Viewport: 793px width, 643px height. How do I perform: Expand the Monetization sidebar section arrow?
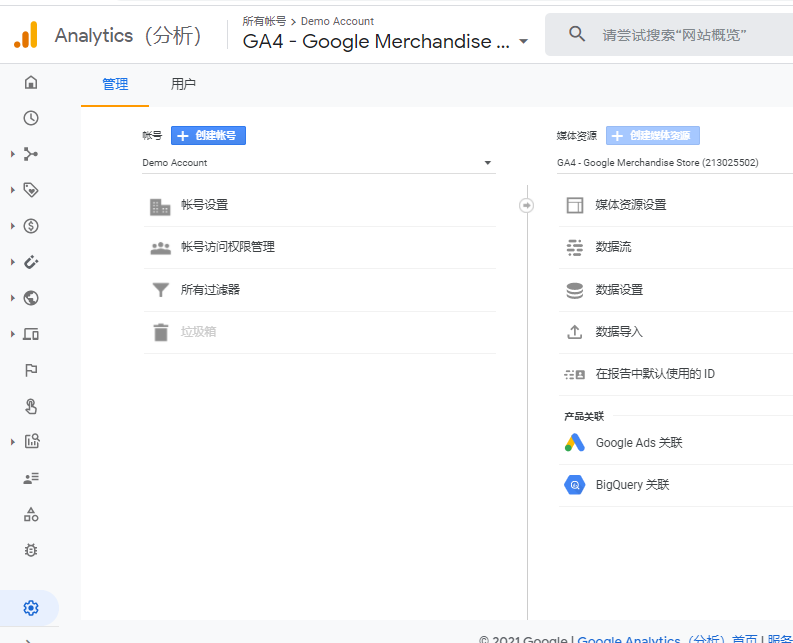tap(13, 226)
